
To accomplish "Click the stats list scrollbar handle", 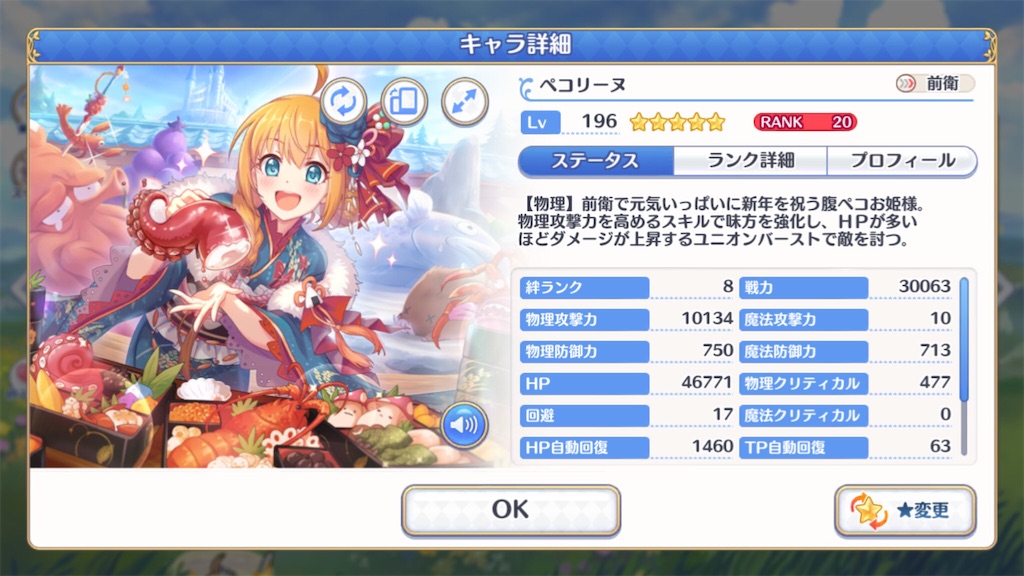I will pyautogui.click(x=964, y=340).
